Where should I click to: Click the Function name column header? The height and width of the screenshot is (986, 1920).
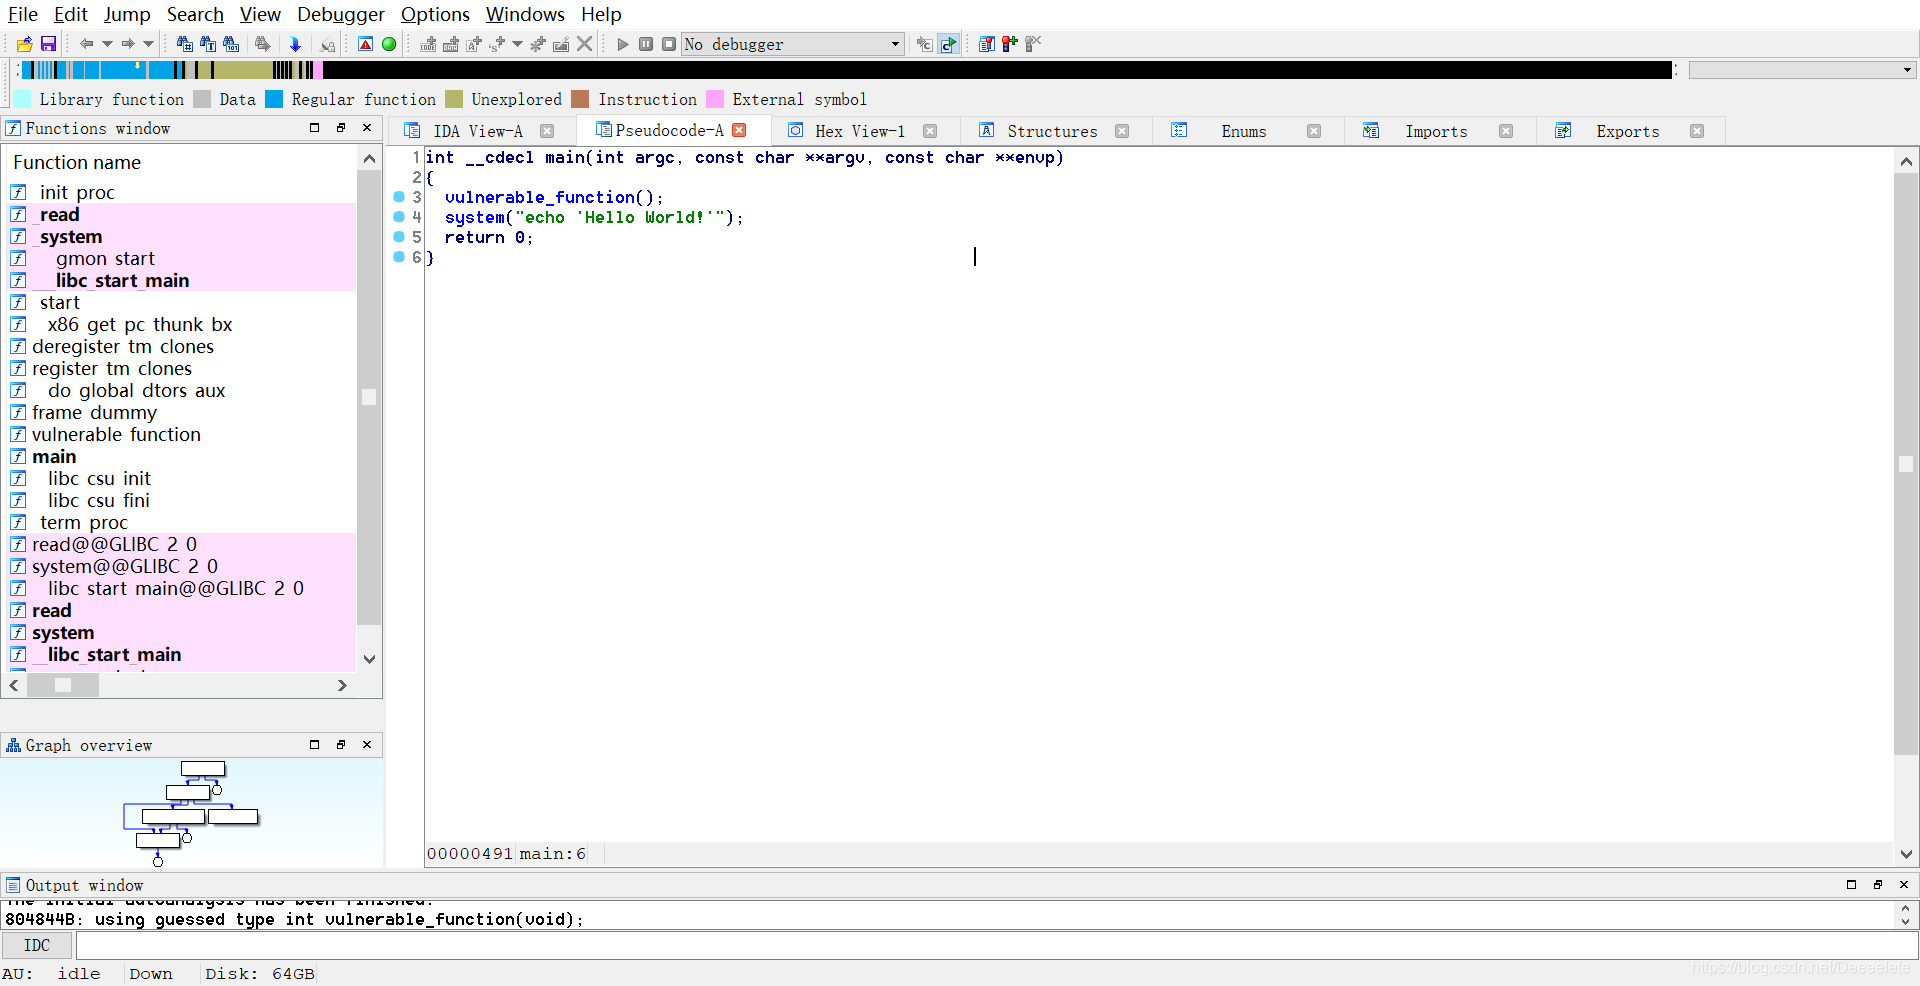(77, 162)
